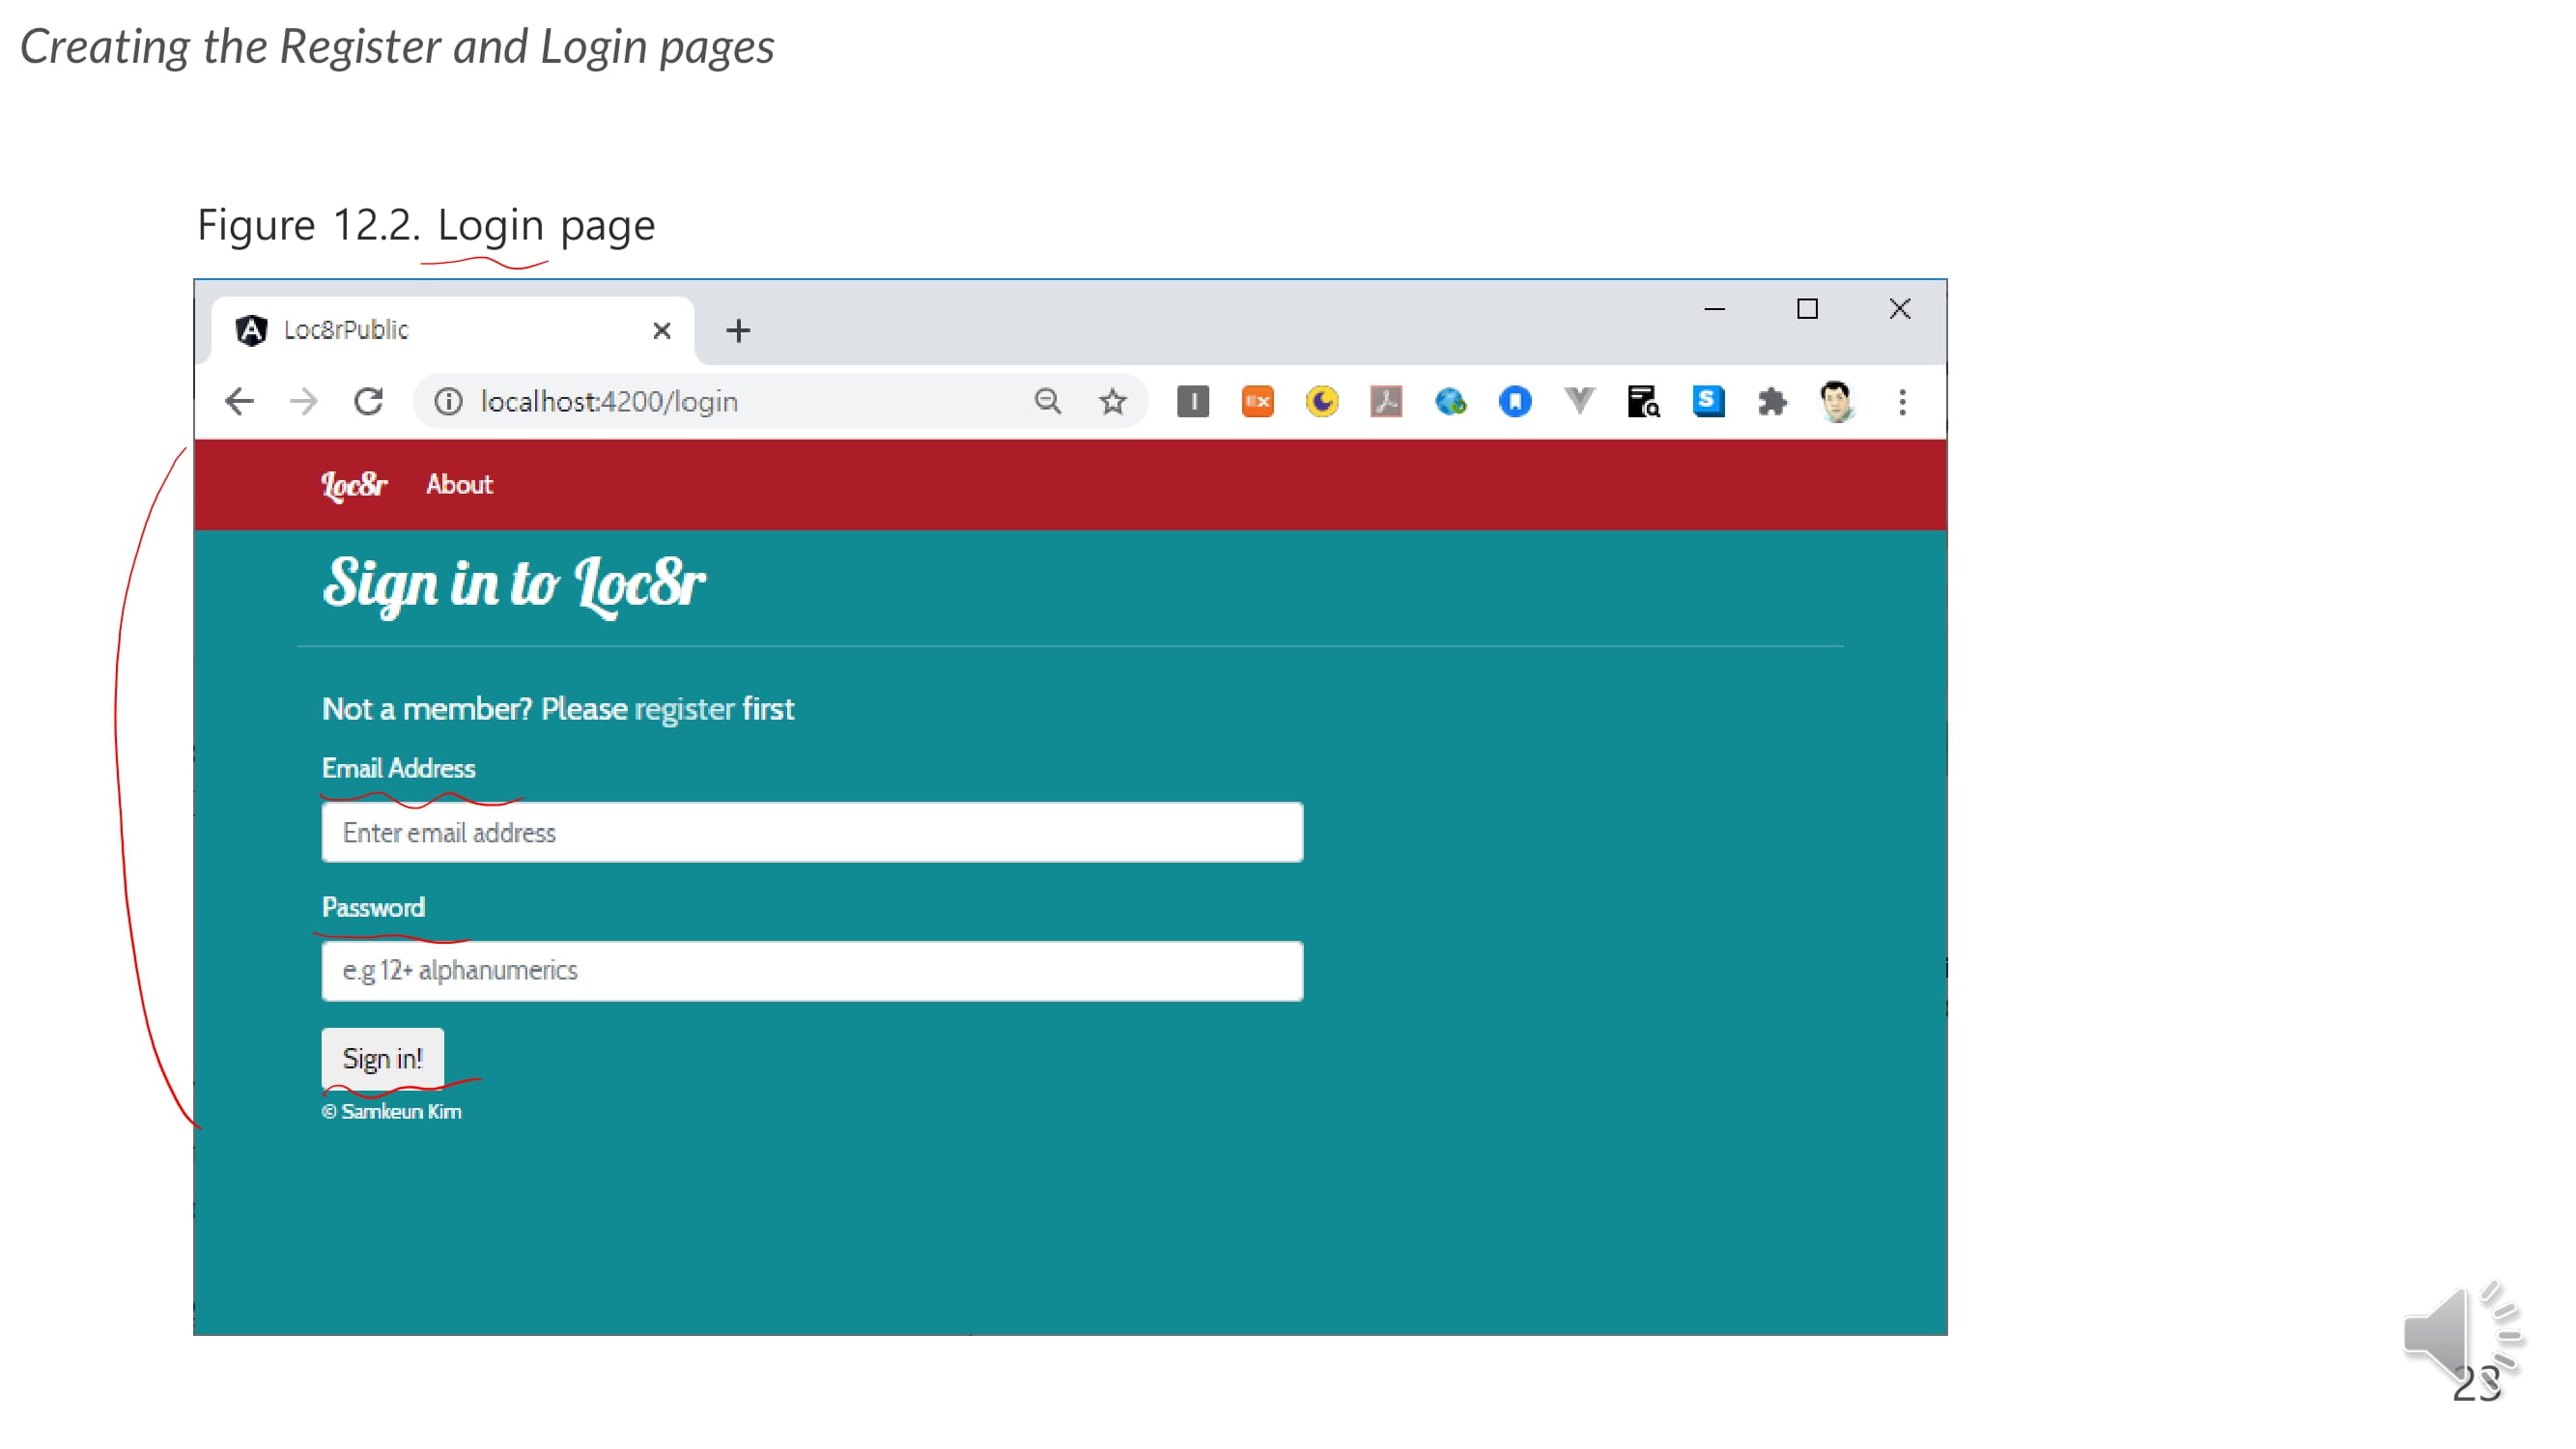Reload the localhost login page
The height and width of the screenshot is (1449, 2576).
click(x=368, y=402)
